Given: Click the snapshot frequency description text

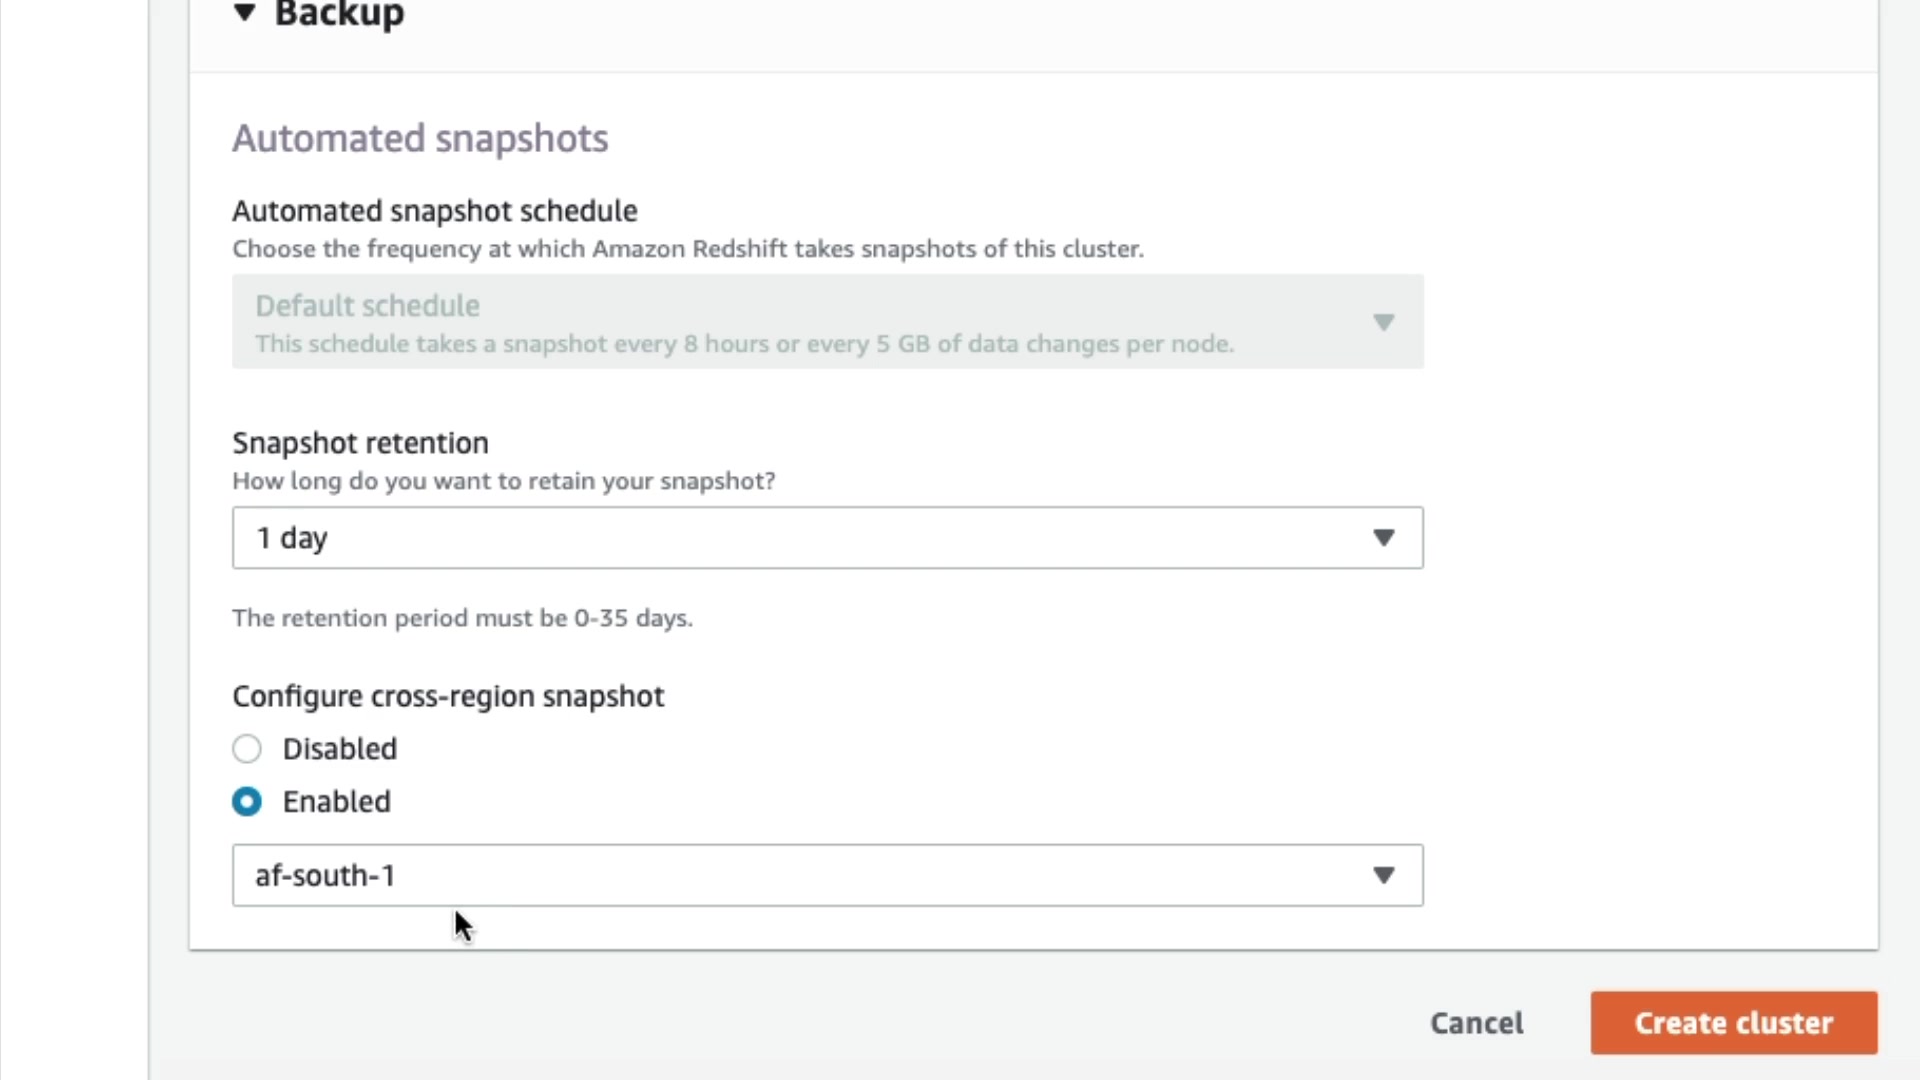Looking at the screenshot, I should pyautogui.click(x=687, y=249).
